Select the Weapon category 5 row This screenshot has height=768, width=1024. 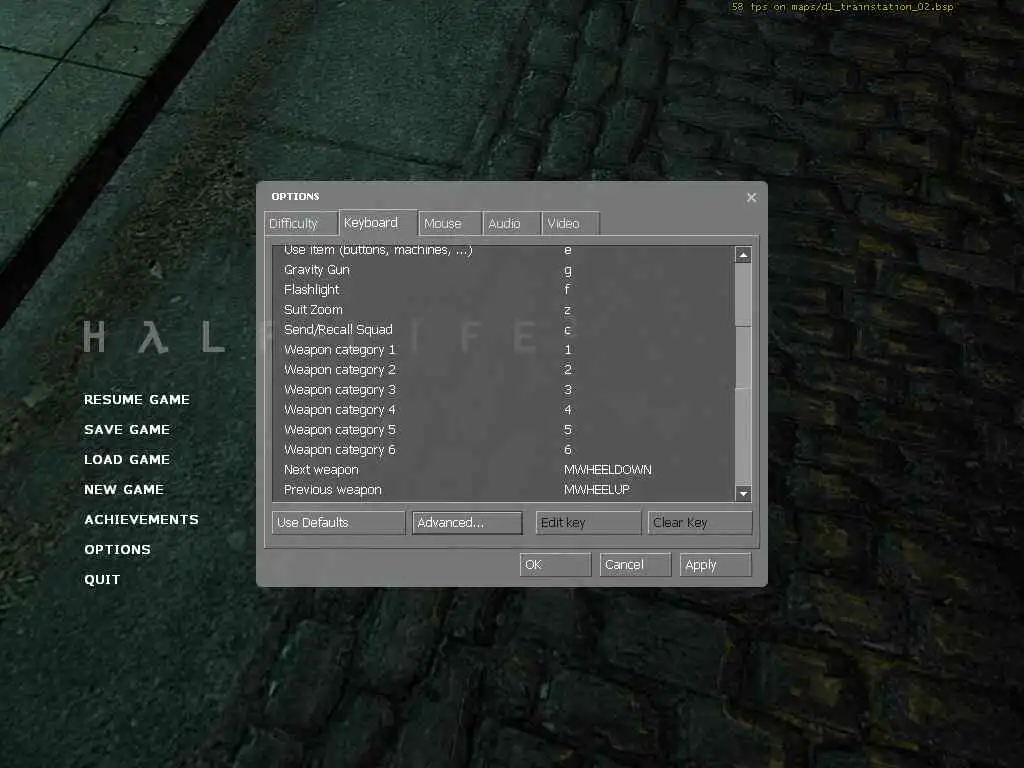coord(504,430)
